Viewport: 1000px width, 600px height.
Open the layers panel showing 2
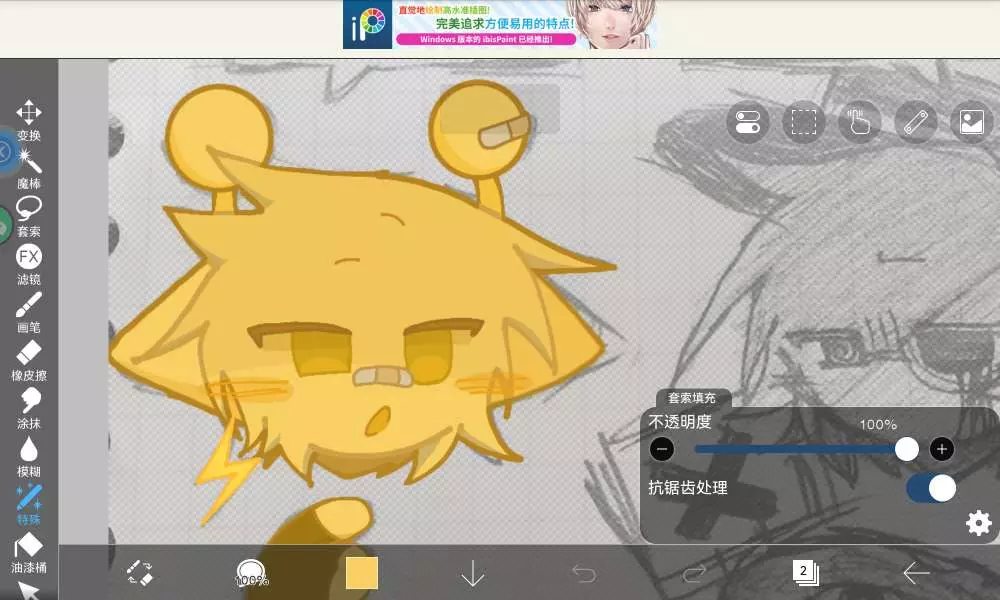[x=805, y=573]
